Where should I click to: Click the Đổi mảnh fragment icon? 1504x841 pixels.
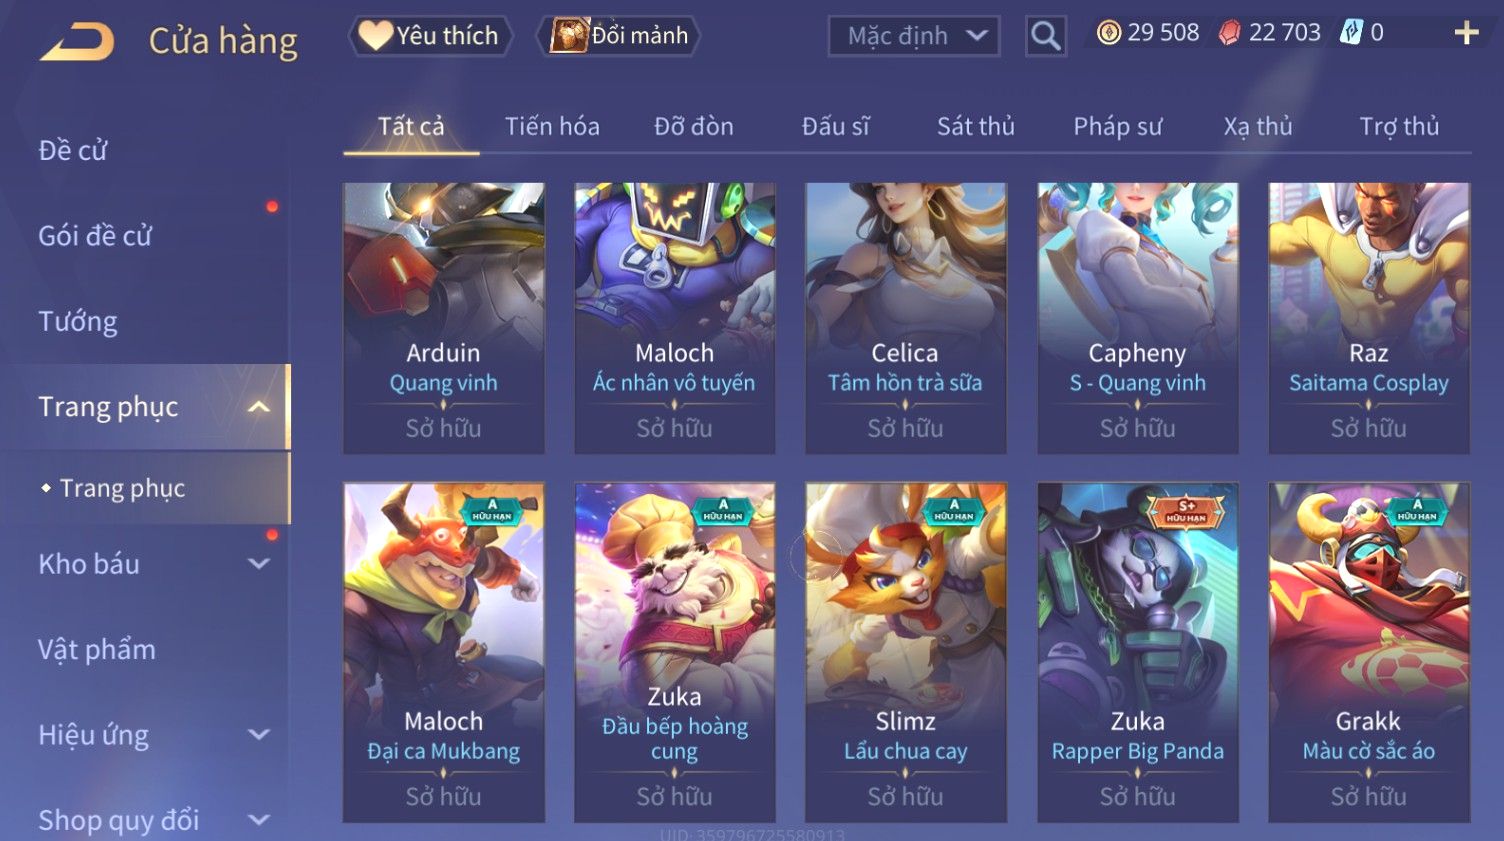[x=570, y=36]
